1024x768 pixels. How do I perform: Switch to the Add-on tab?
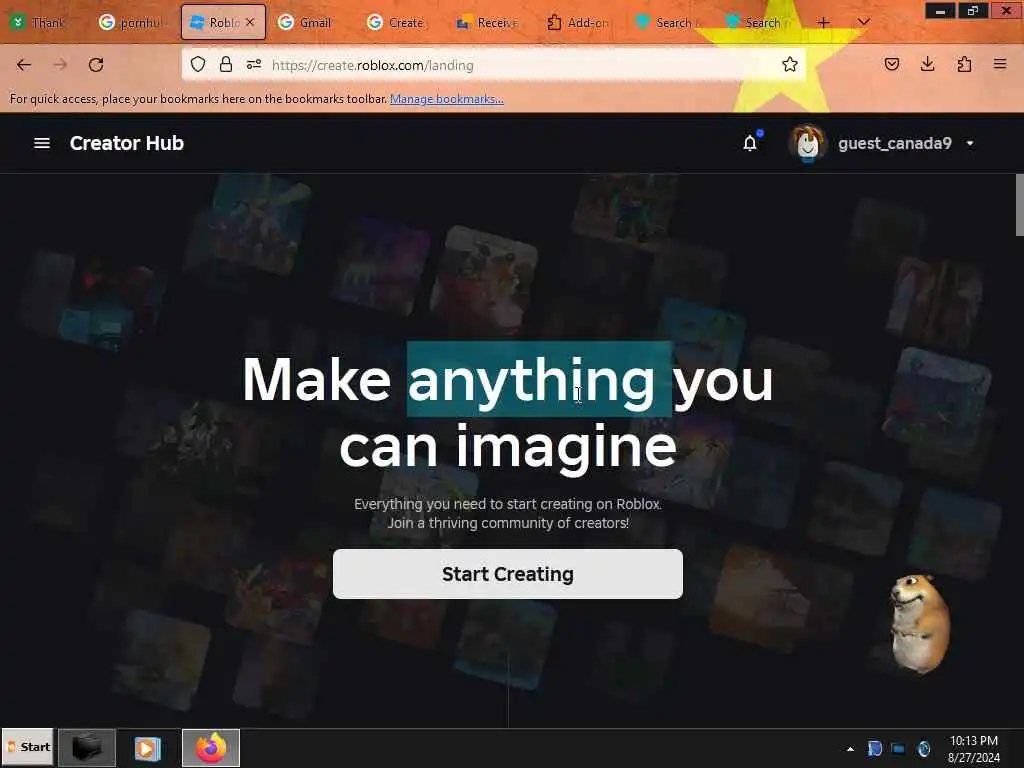(x=580, y=22)
